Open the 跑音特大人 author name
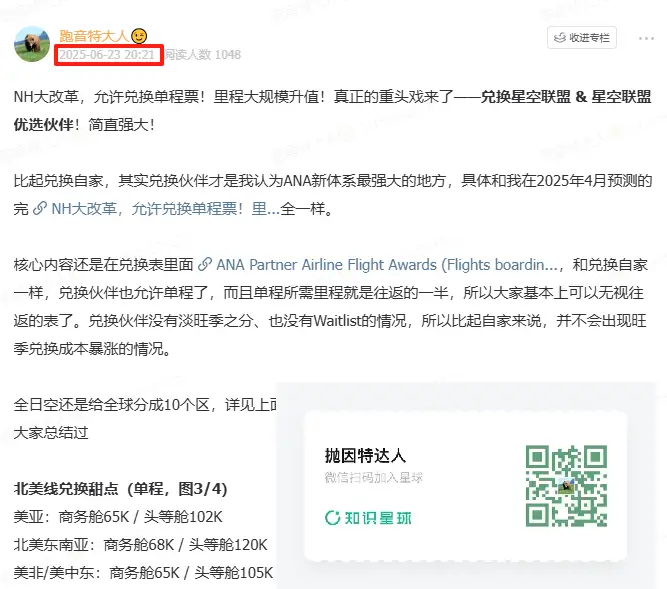This screenshot has width=667, height=589. (x=93, y=36)
